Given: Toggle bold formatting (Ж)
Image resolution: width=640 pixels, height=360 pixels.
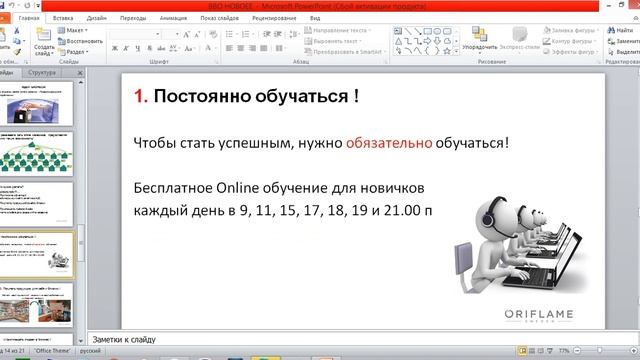Looking at the screenshot, I should pyautogui.click(x=115, y=48).
